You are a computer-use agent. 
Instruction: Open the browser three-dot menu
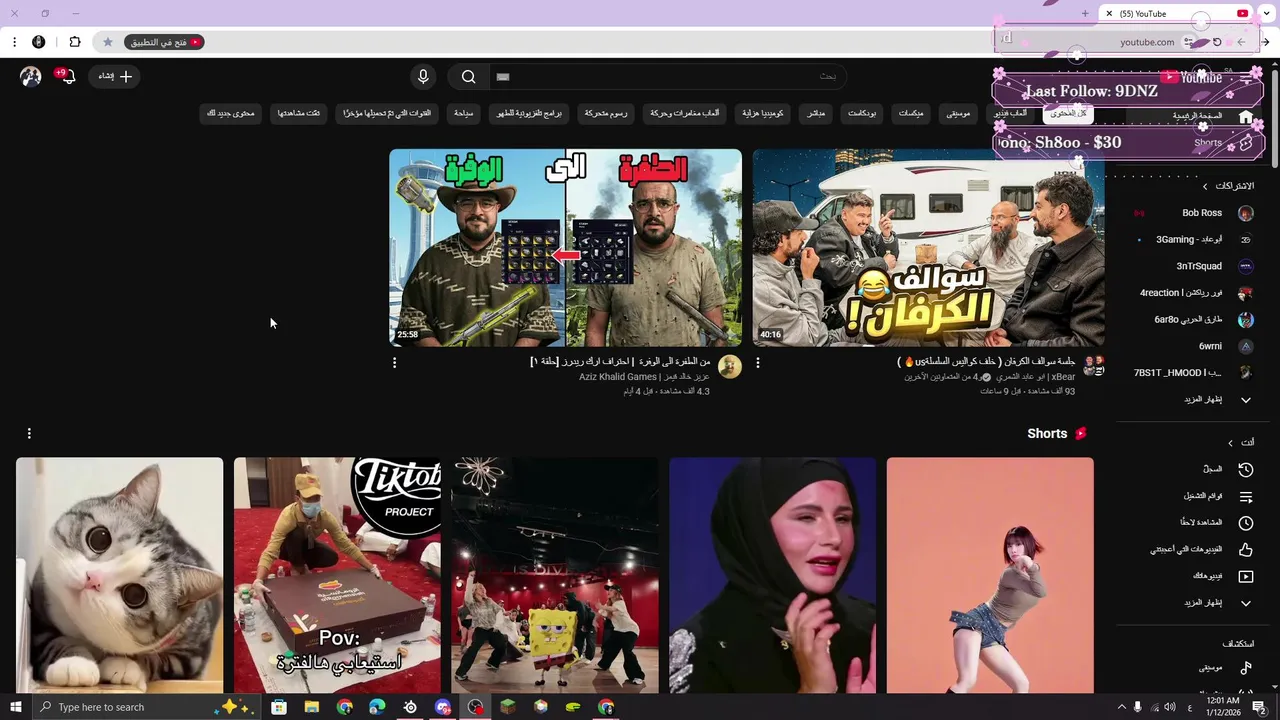(14, 42)
